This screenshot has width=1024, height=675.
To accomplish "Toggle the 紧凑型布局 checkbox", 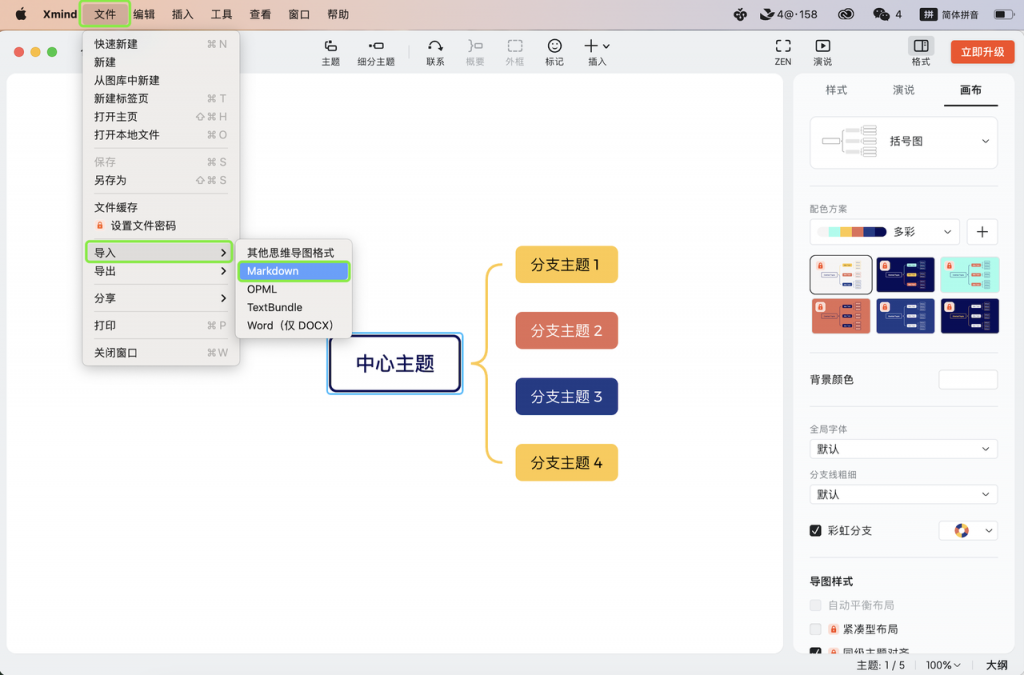I will pos(815,629).
